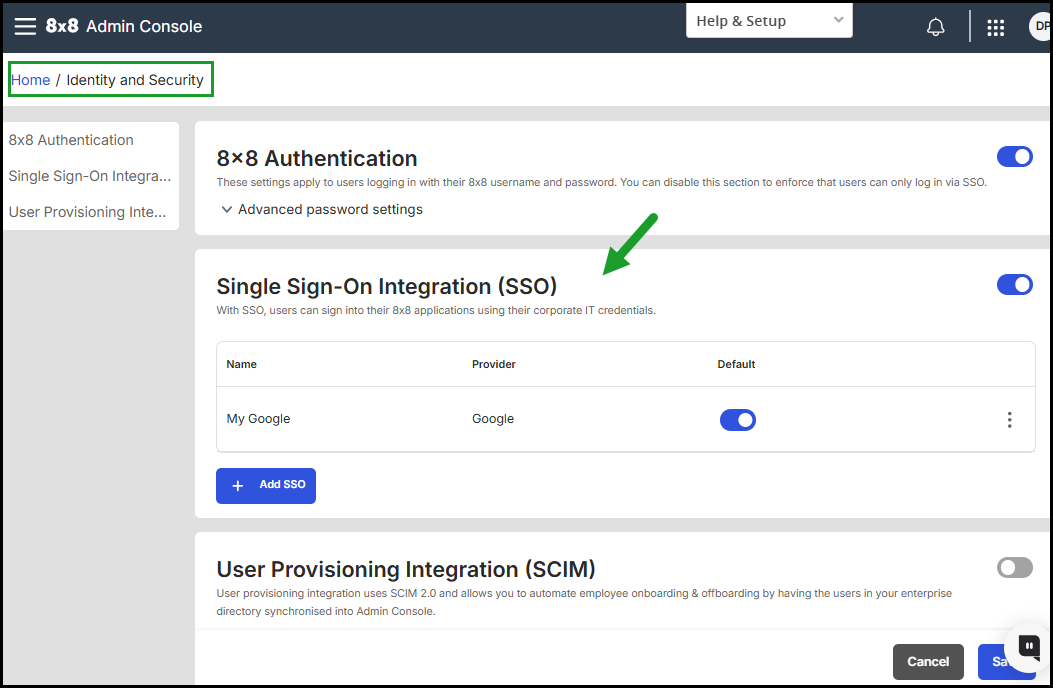Toggle 8x8 Authentication off
The height and width of the screenshot is (688, 1053).
click(x=1015, y=157)
